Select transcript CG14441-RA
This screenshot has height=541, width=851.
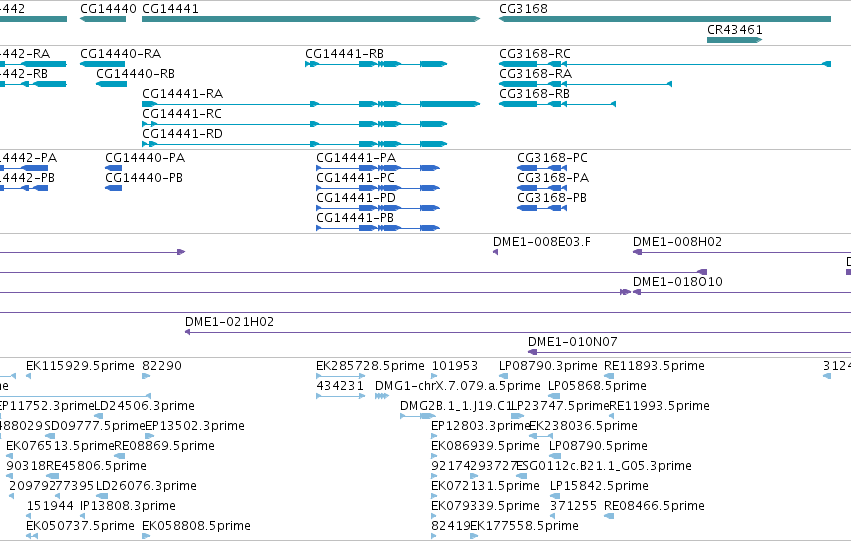(x=311, y=104)
